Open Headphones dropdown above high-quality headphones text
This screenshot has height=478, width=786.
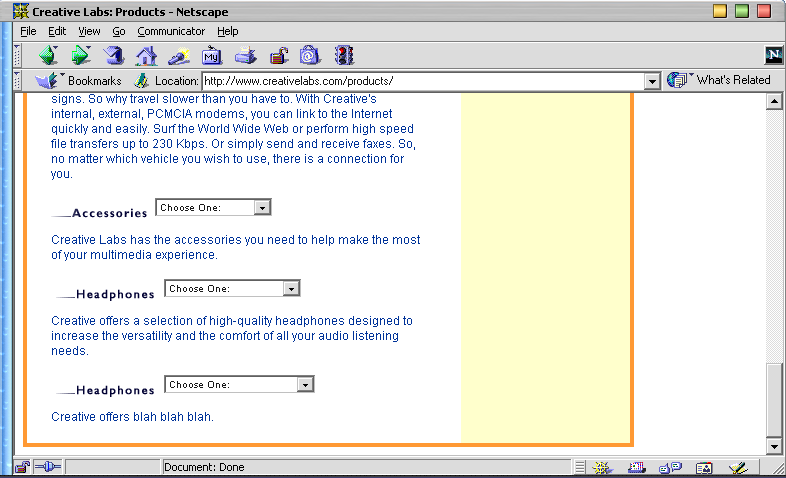(232, 289)
